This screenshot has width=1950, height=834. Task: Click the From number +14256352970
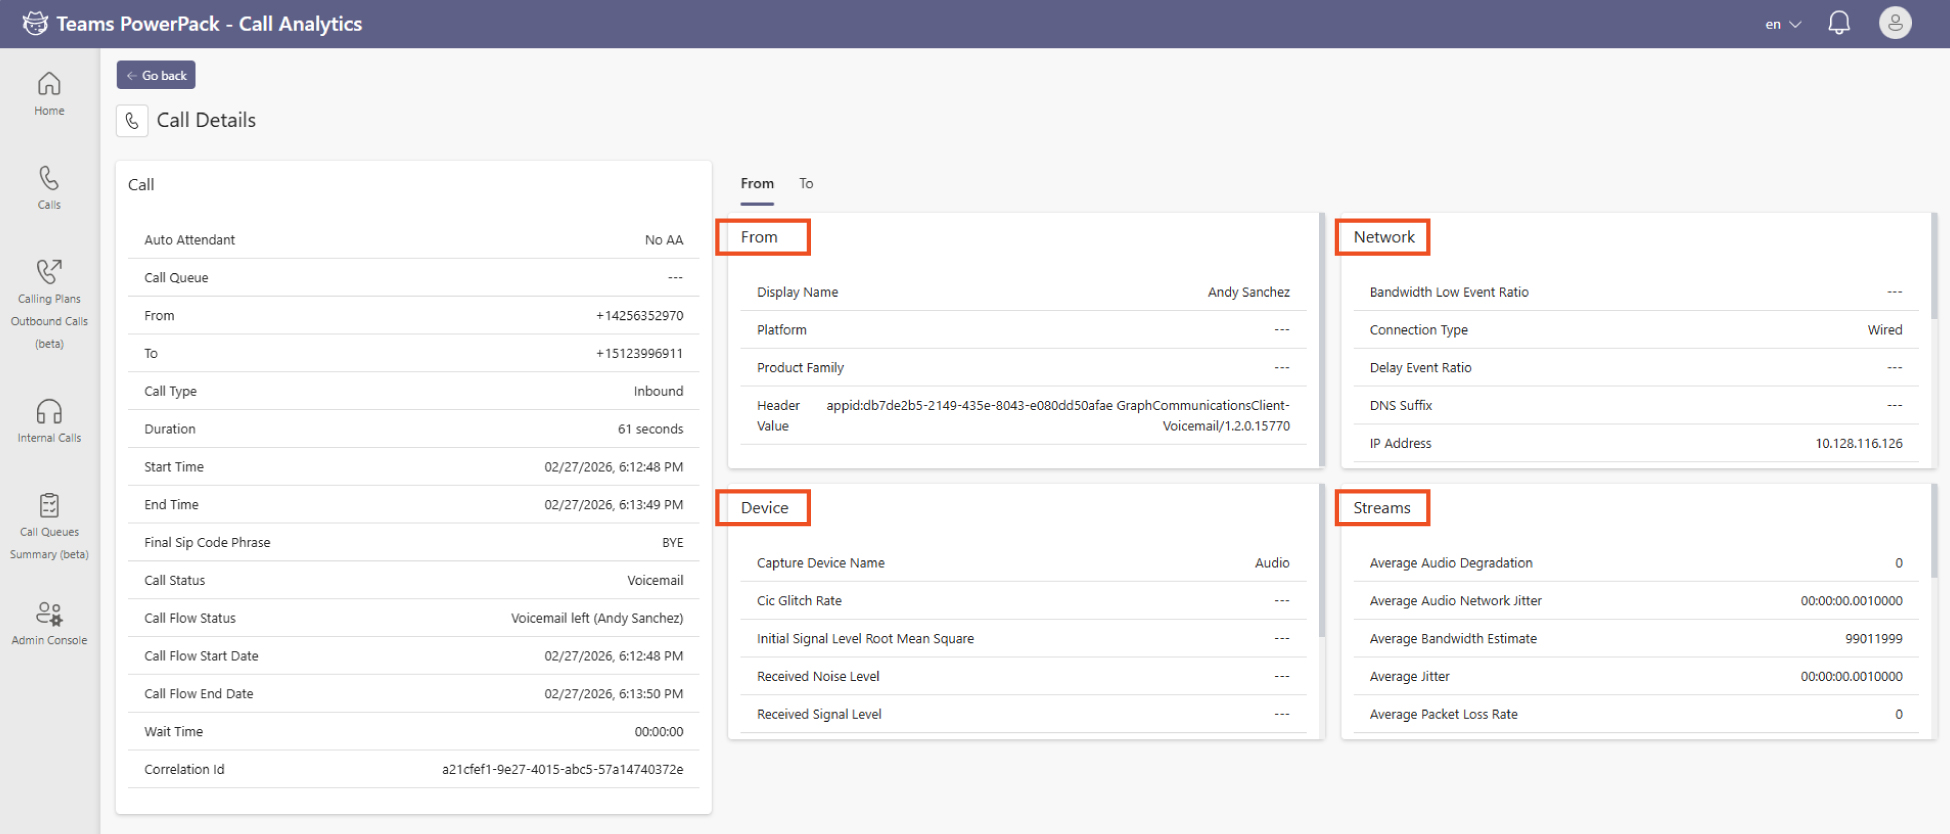[639, 316]
